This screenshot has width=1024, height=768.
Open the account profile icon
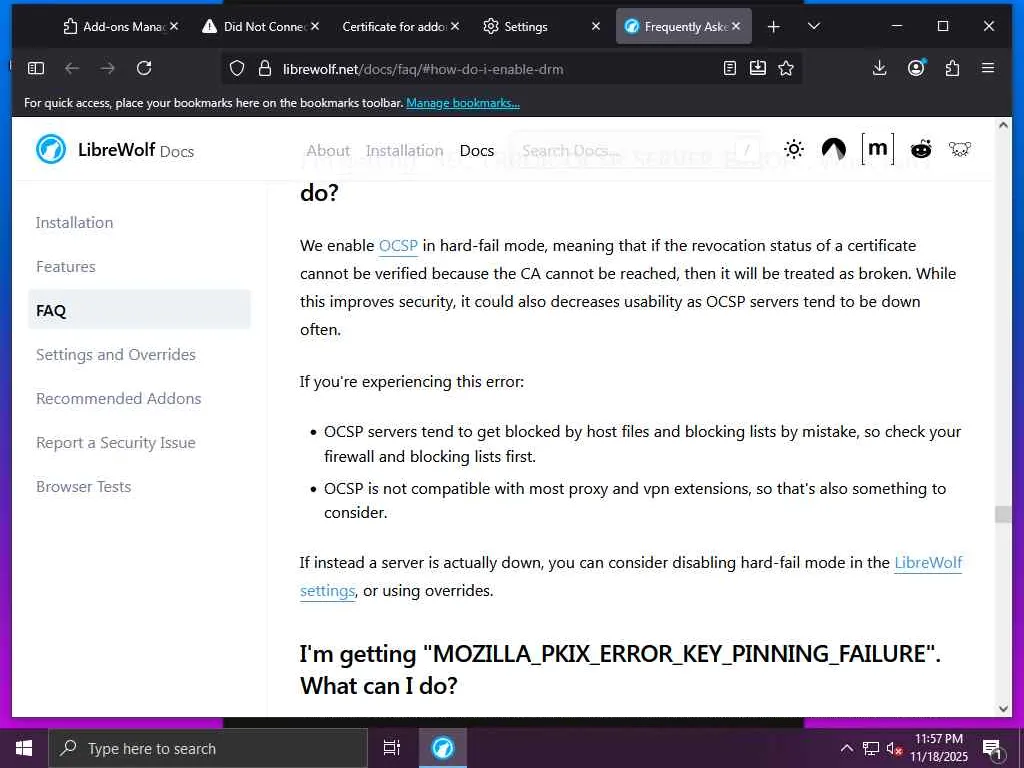916,68
